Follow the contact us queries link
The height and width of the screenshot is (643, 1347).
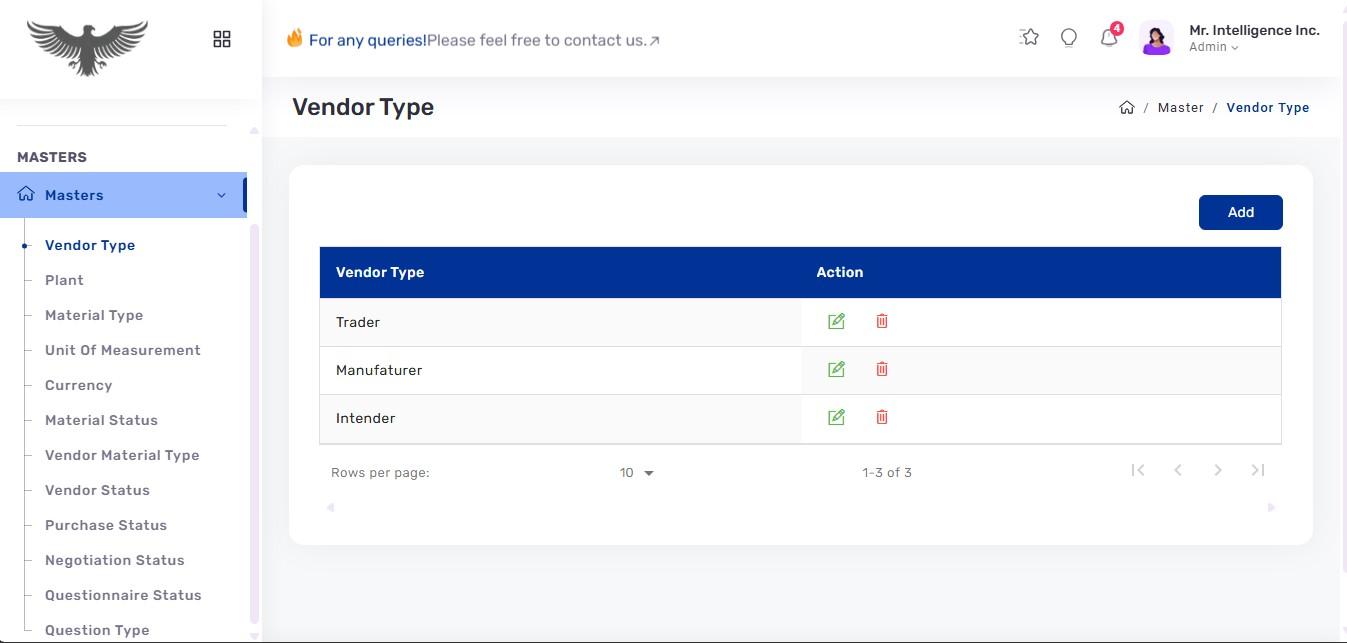(x=485, y=40)
